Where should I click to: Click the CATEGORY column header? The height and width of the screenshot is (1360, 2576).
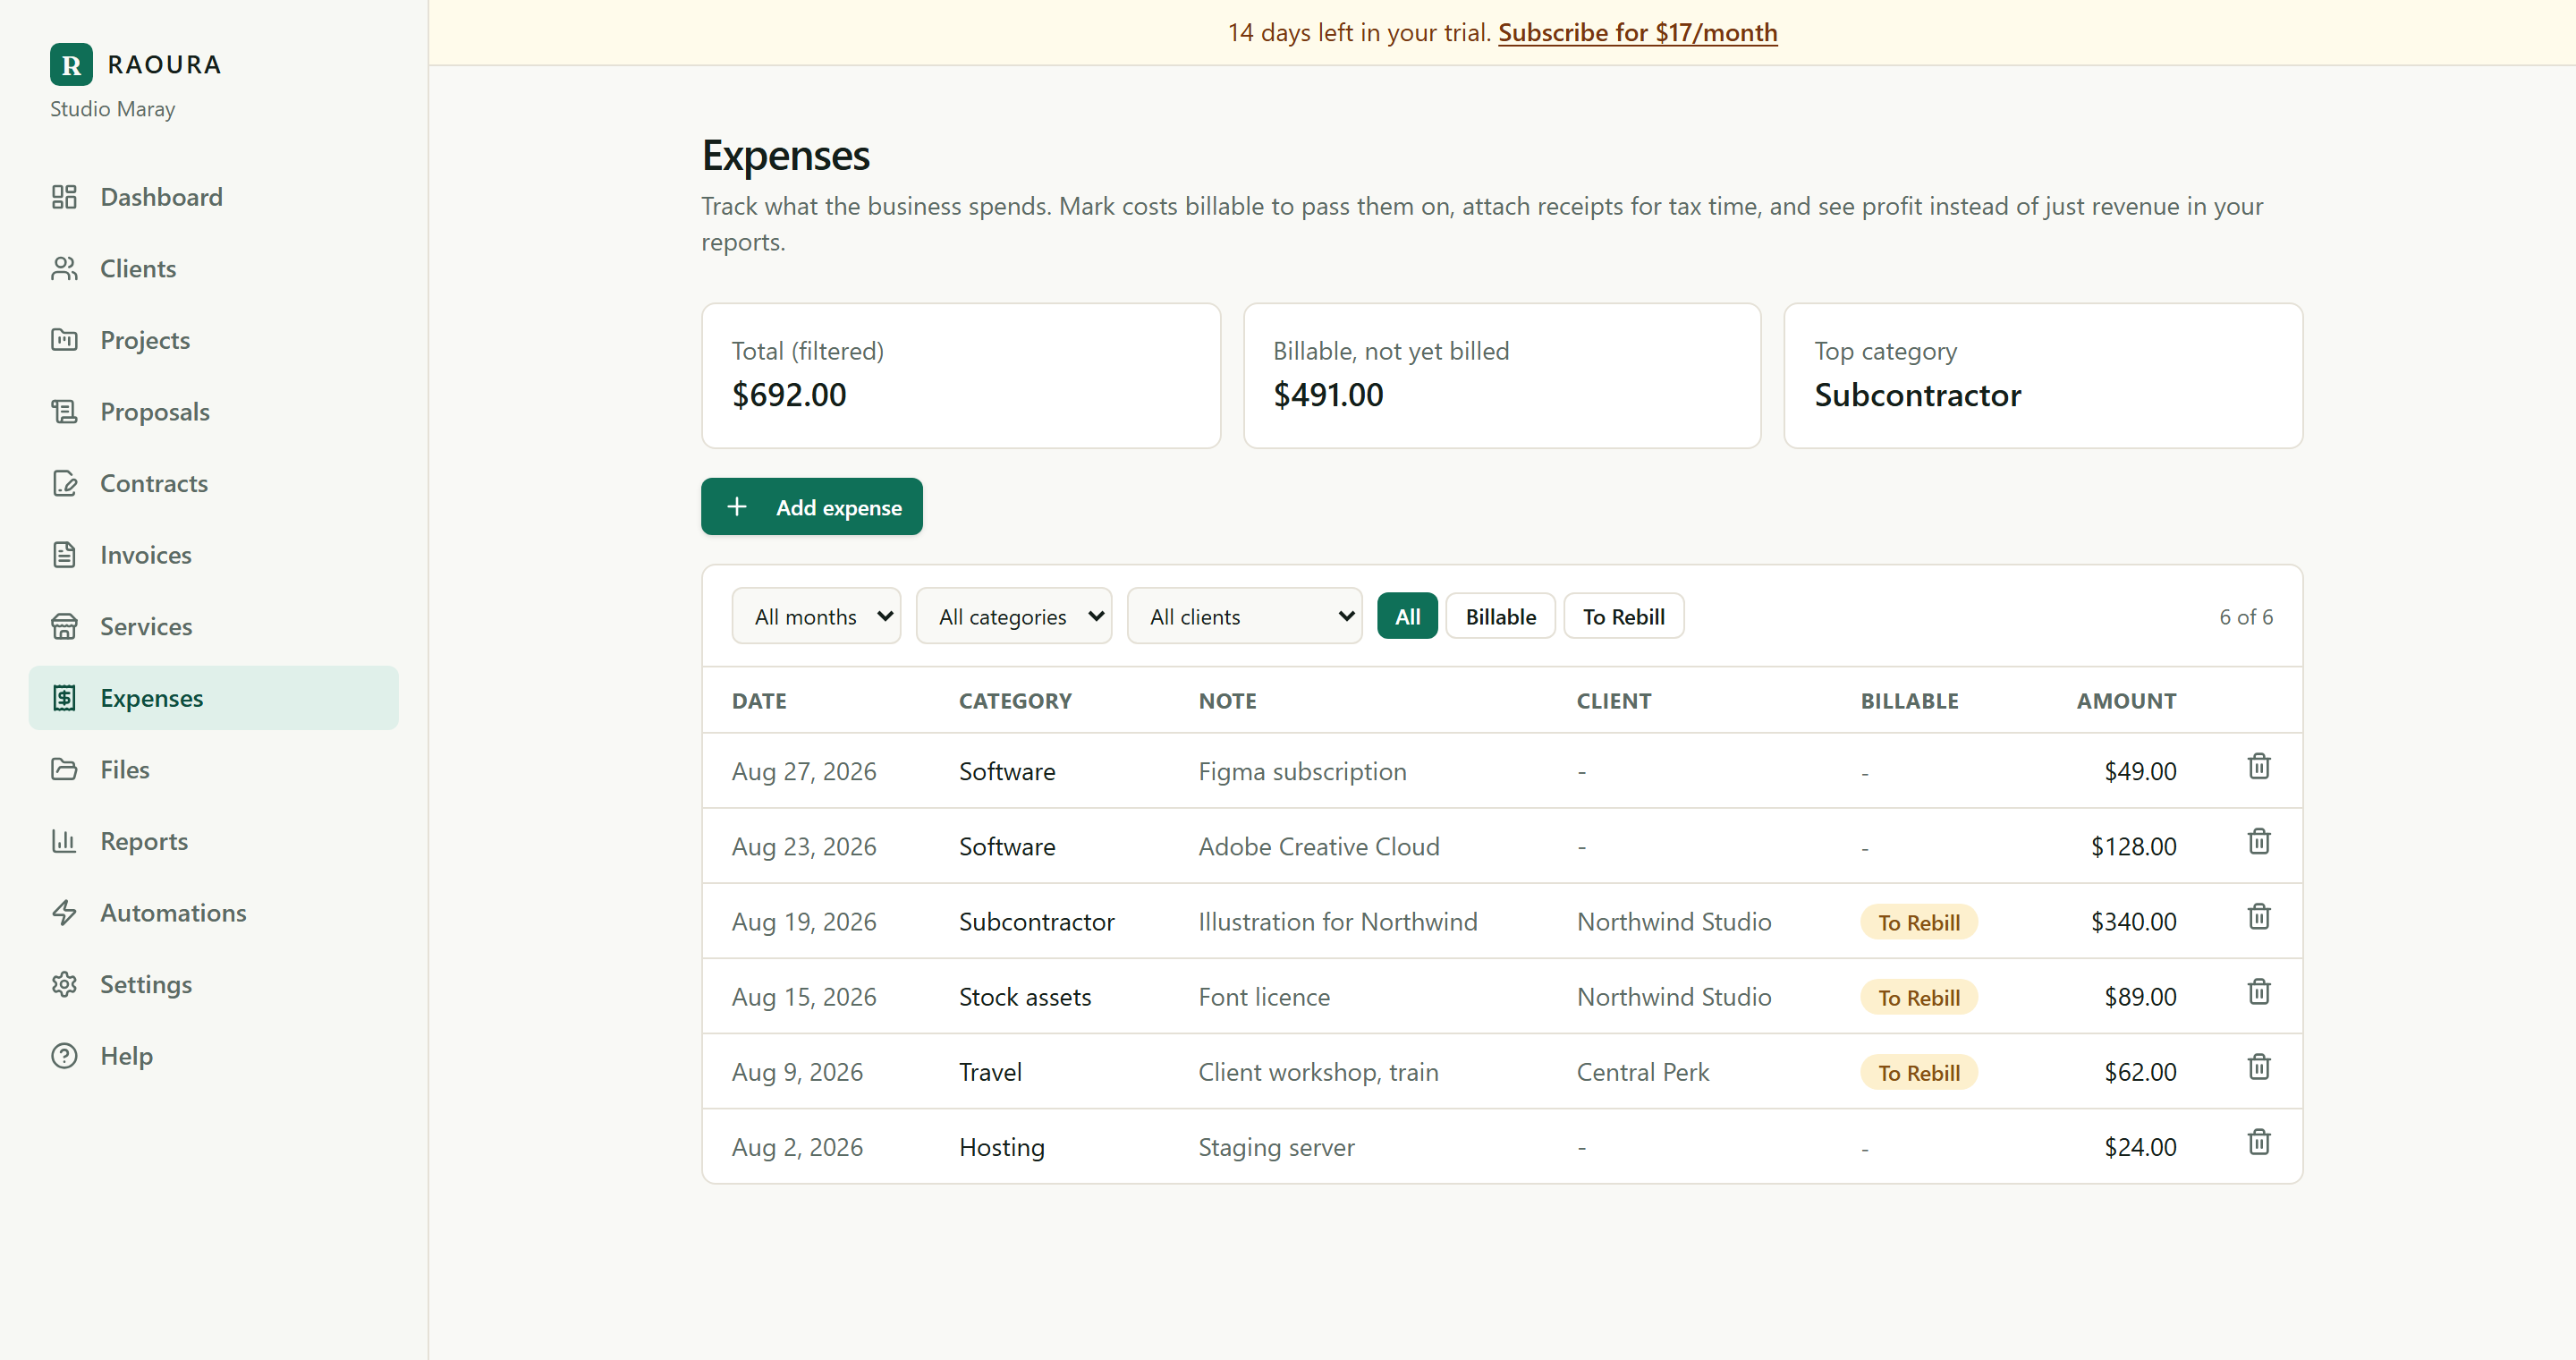point(1015,701)
